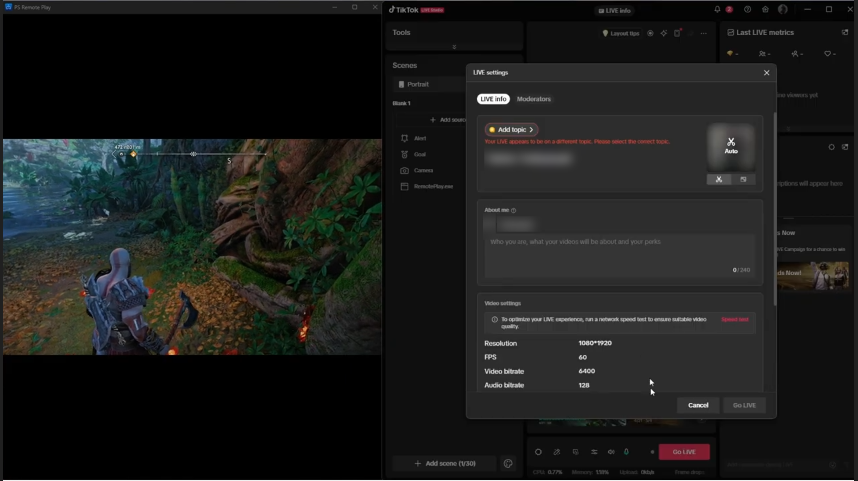Click the speaker audio icon
Screen dimensions: 858x481
pyautogui.click(x=611, y=452)
